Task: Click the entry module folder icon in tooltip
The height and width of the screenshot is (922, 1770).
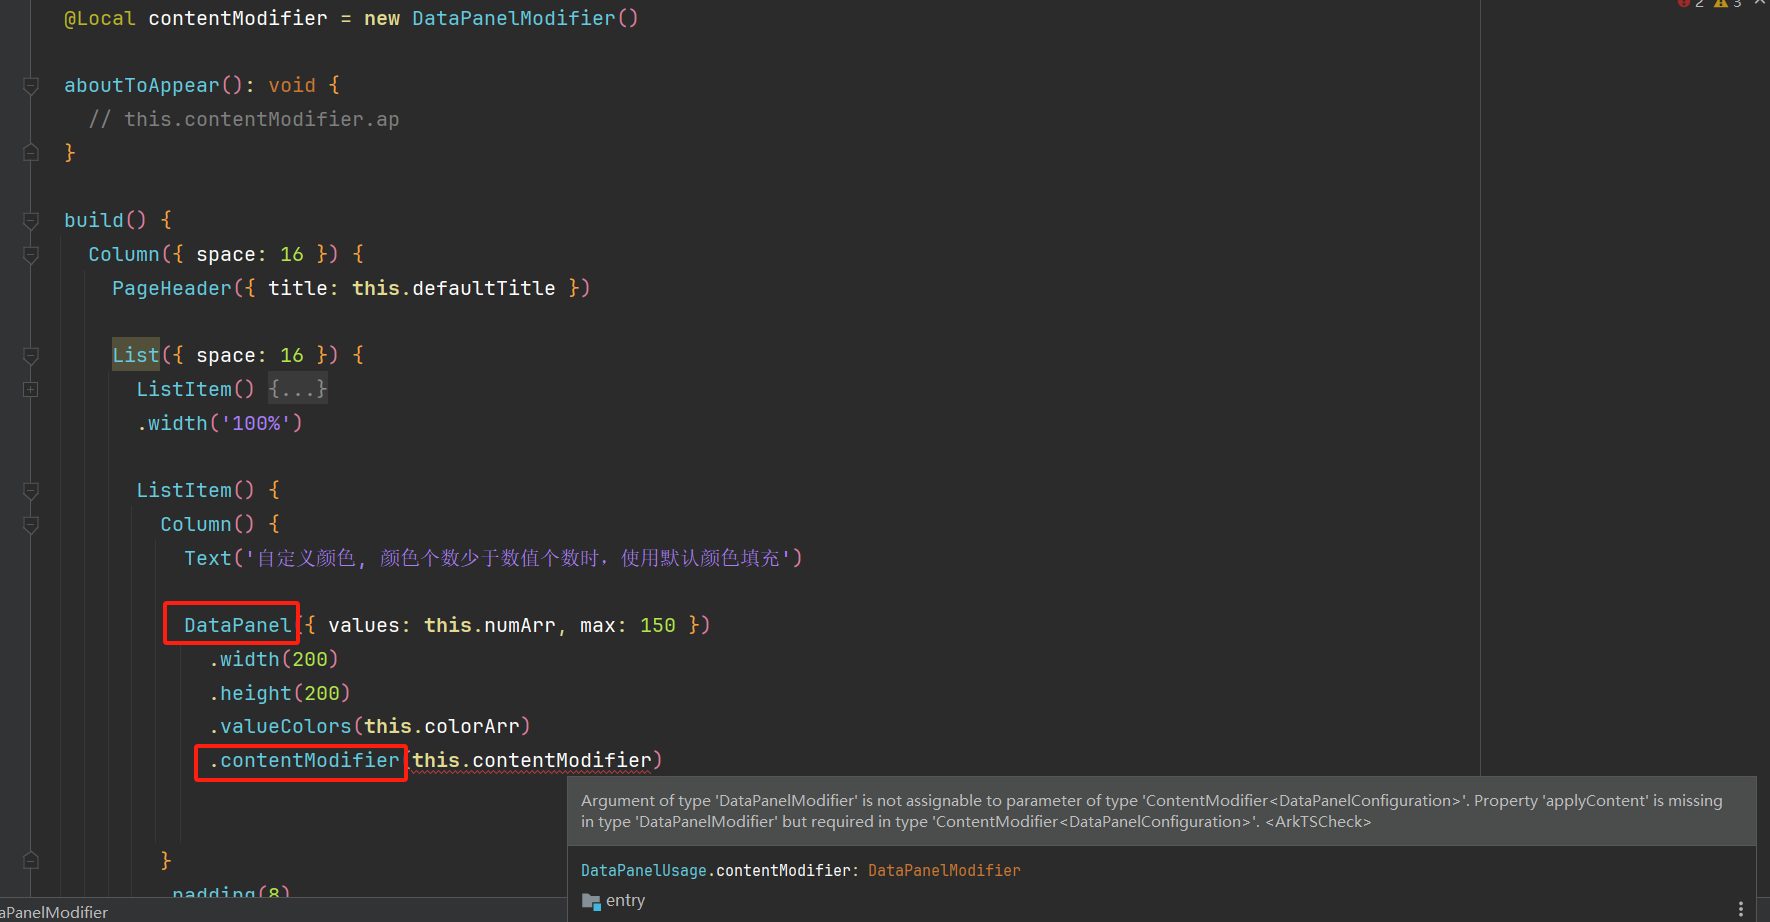Action: pos(591,901)
